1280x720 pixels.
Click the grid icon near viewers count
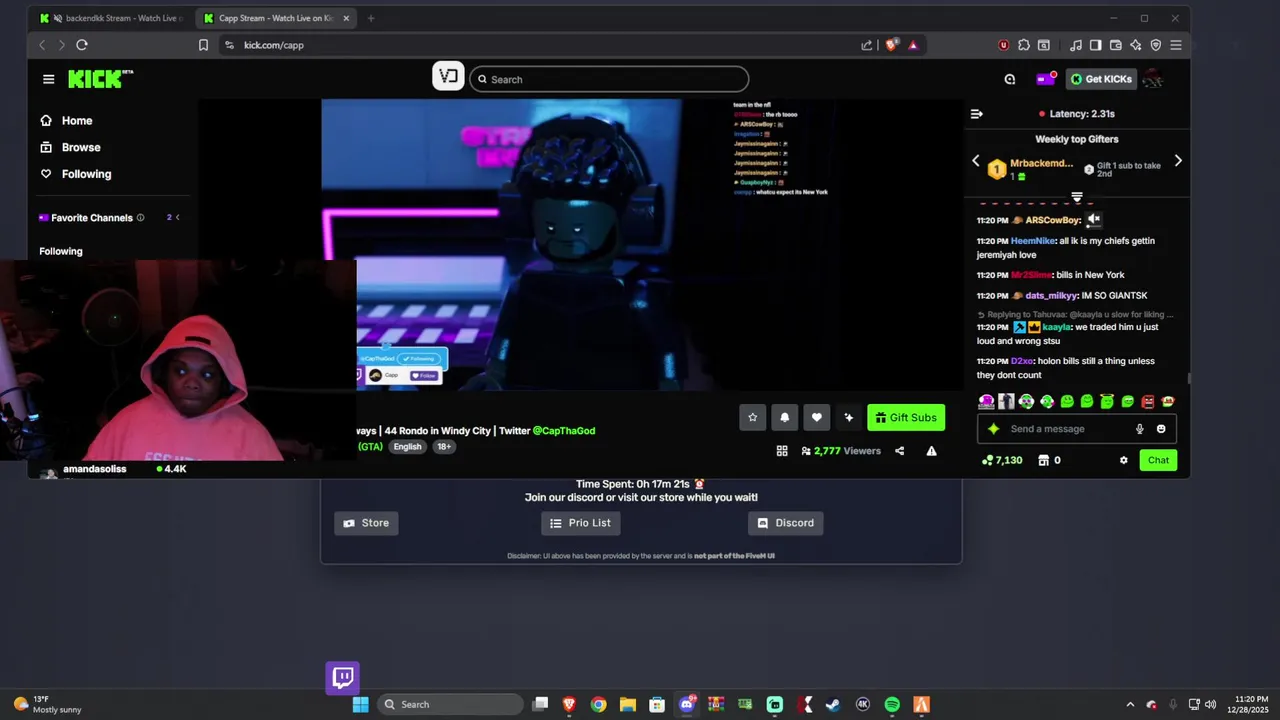[x=782, y=451]
